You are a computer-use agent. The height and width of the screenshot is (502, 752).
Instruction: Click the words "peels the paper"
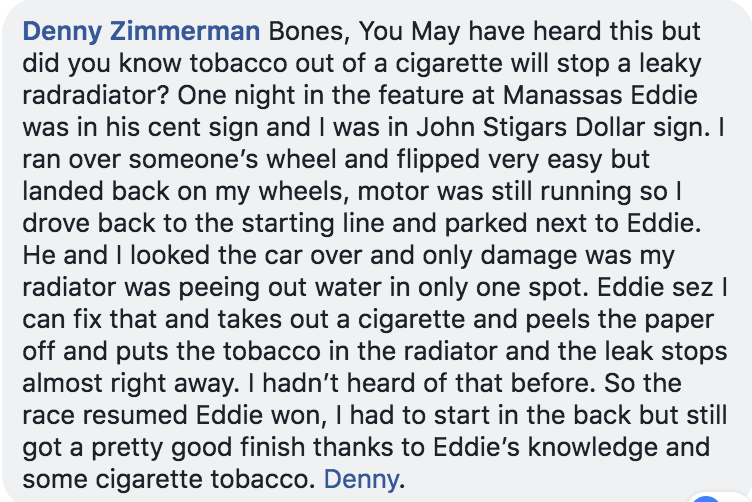[x=620, y=319]
